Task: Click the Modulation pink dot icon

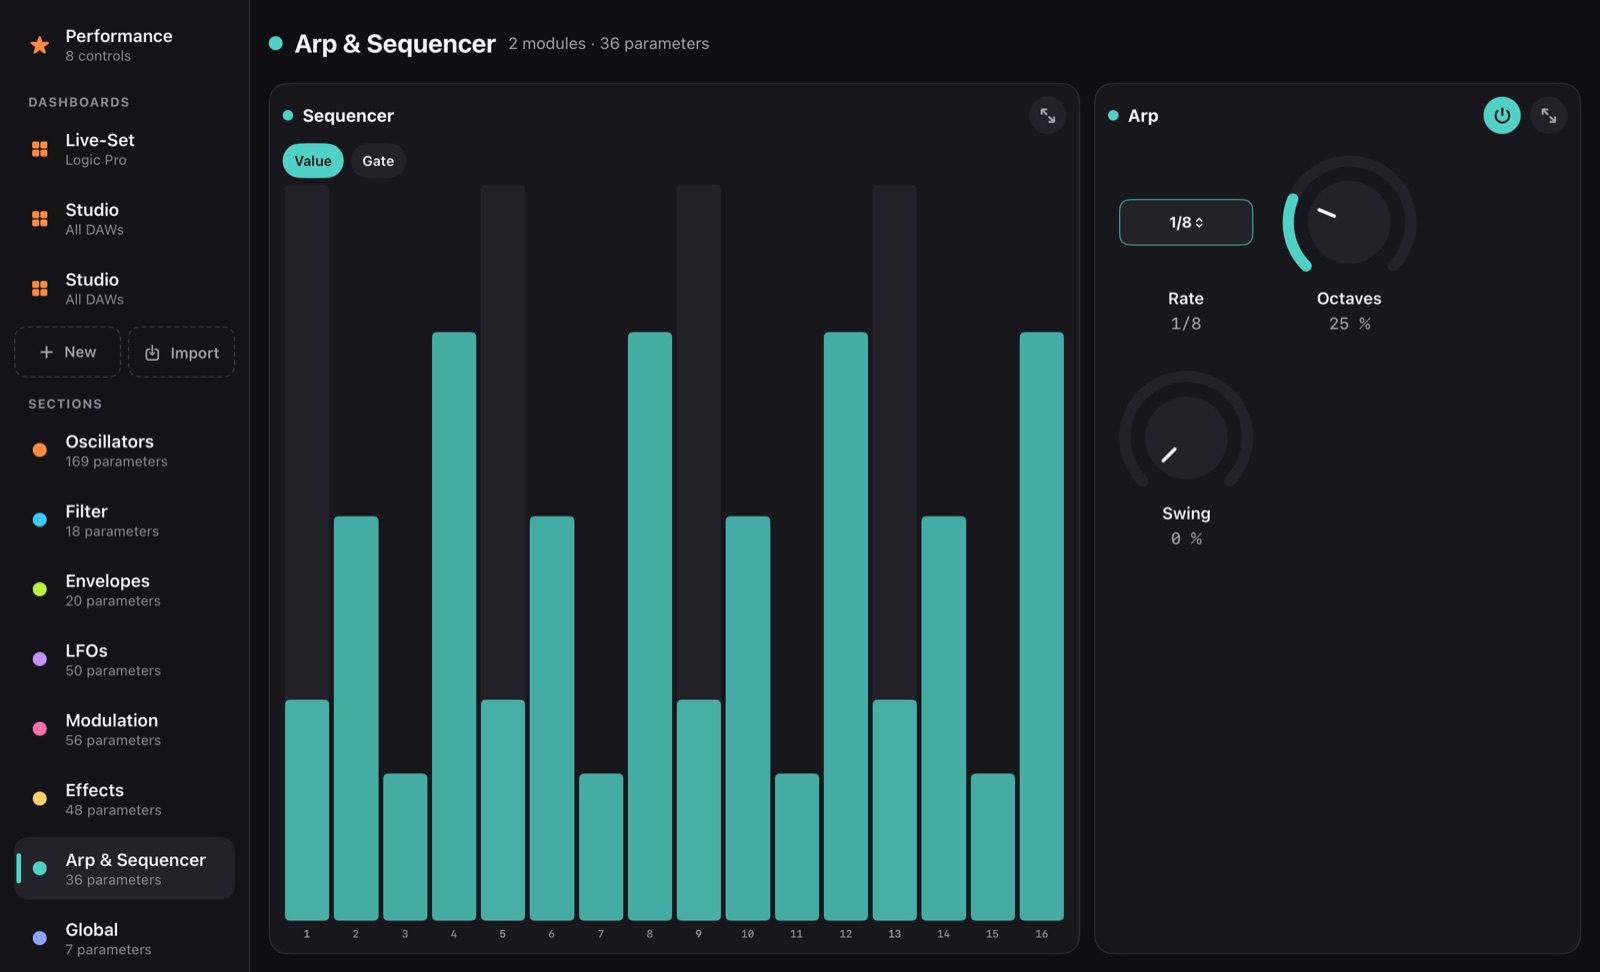Action: 40,729
